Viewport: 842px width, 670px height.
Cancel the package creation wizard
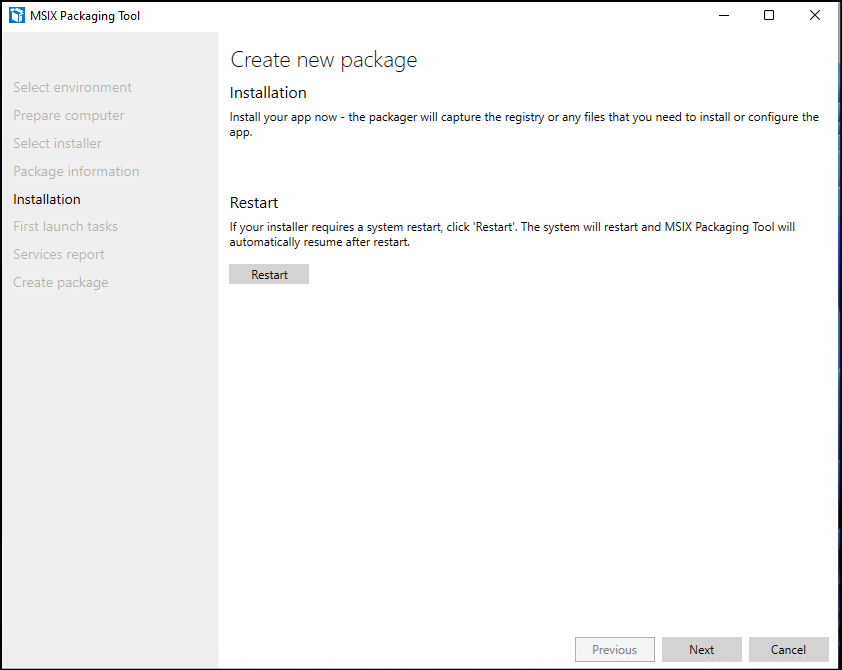(x=788, y=650)
